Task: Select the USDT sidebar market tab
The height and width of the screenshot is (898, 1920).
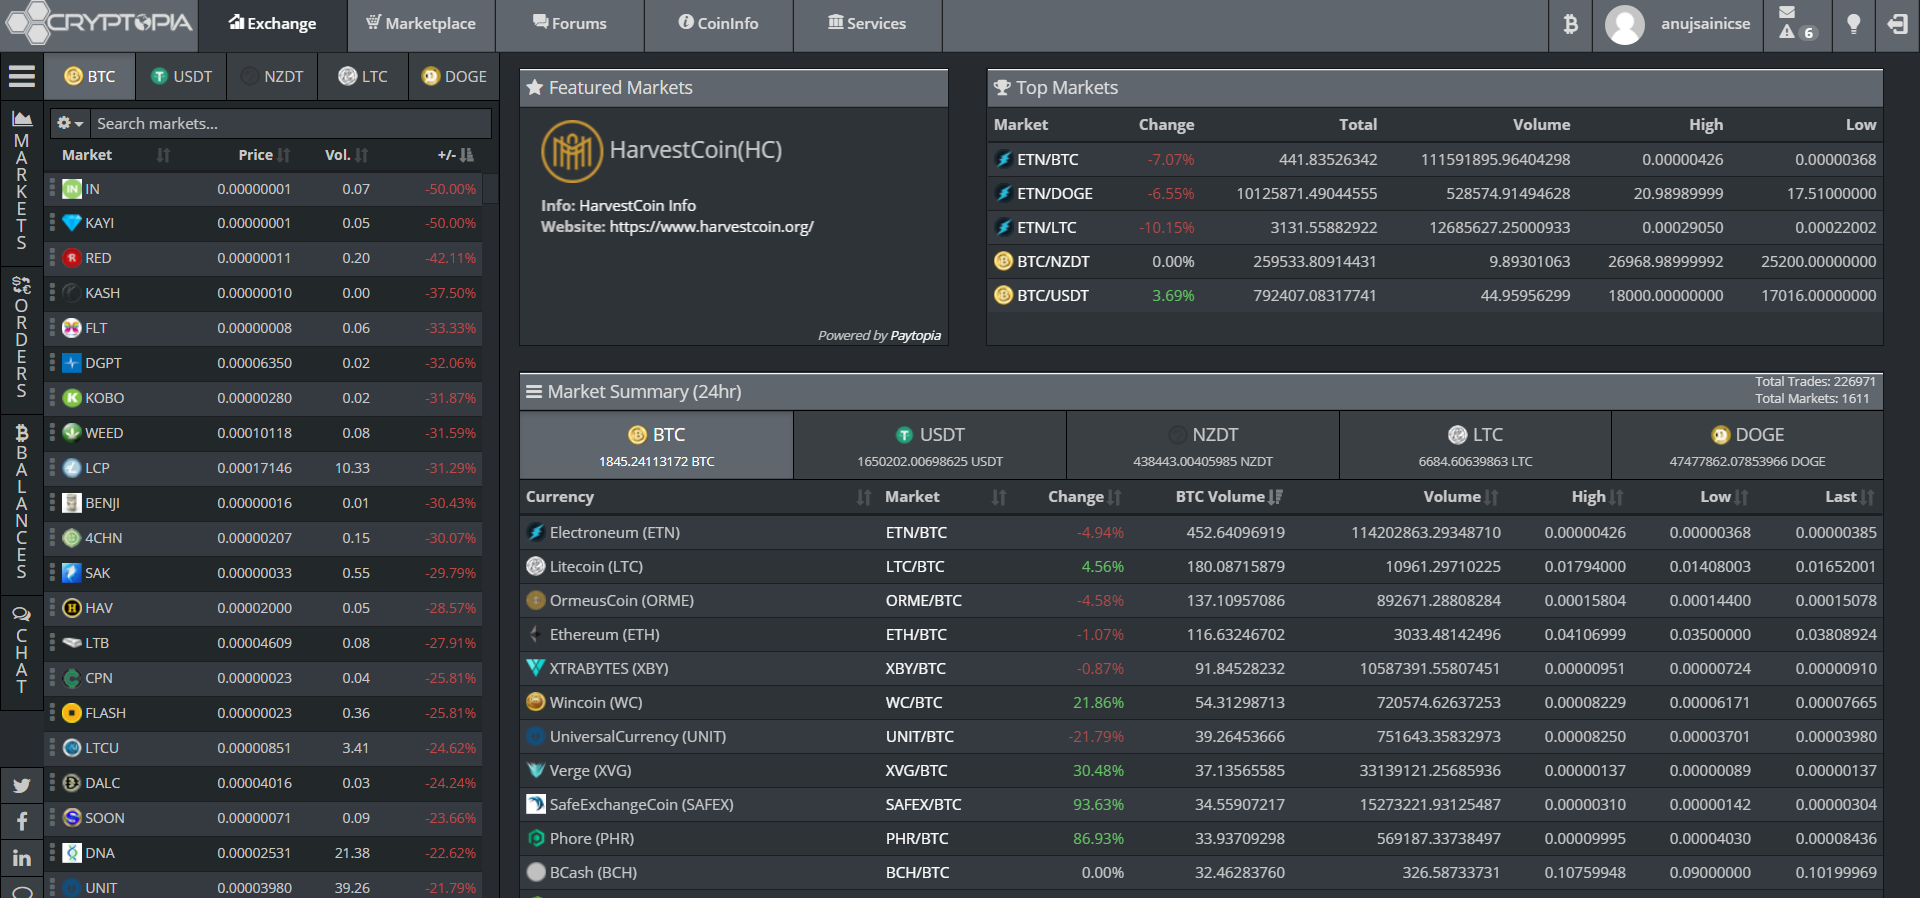Action: click(x=182, y=76)
